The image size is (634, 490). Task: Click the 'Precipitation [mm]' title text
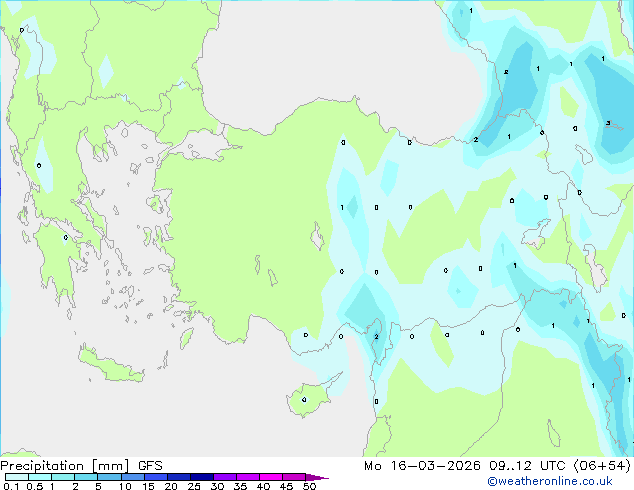point(65,466)
